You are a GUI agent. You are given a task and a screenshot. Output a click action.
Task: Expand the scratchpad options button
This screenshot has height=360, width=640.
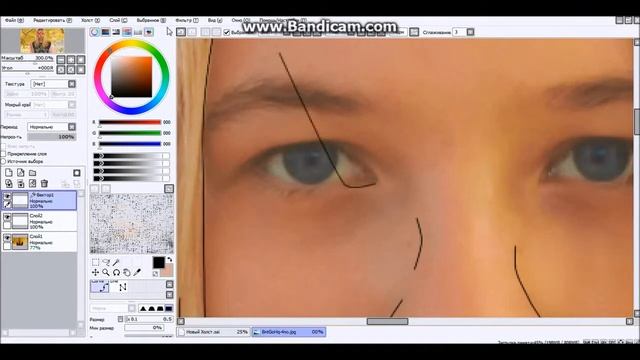(169, 188)
